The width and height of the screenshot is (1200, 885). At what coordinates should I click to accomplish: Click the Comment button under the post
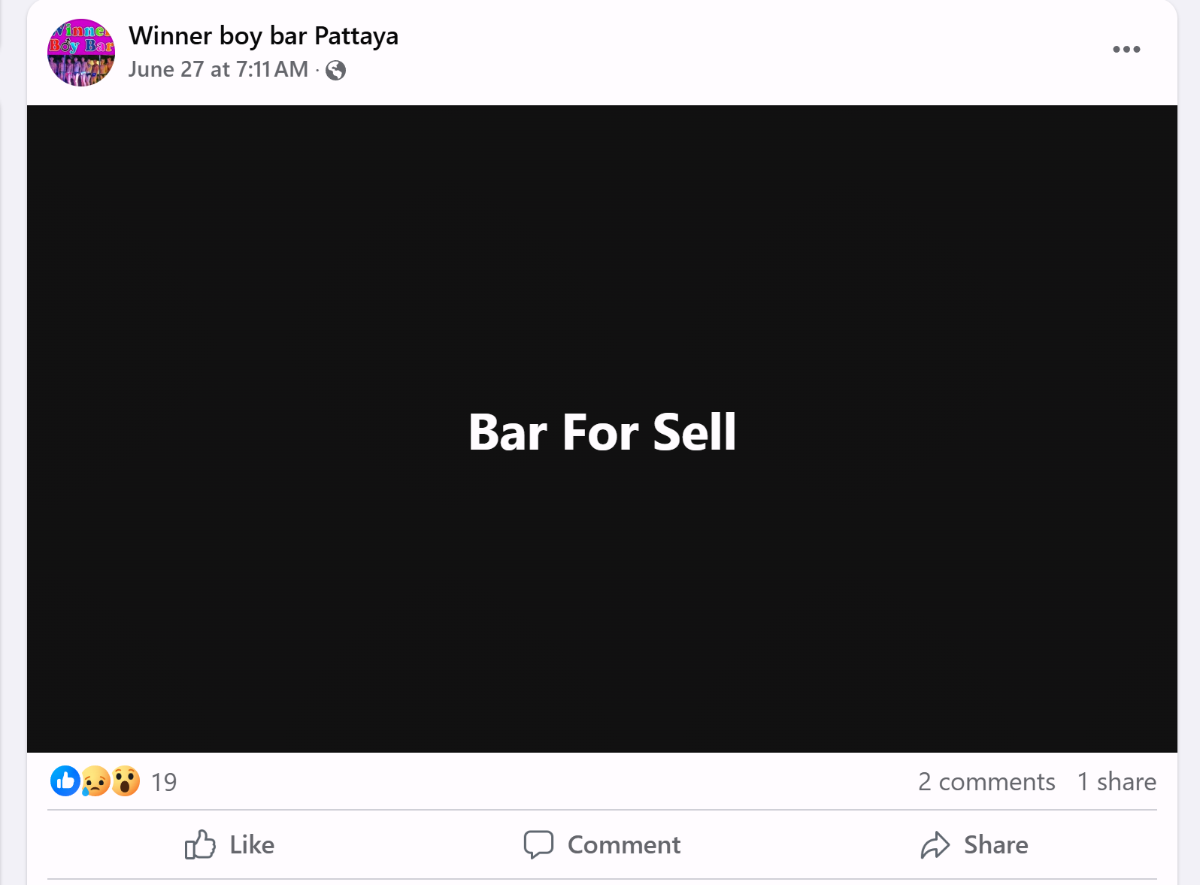(602, 845)
